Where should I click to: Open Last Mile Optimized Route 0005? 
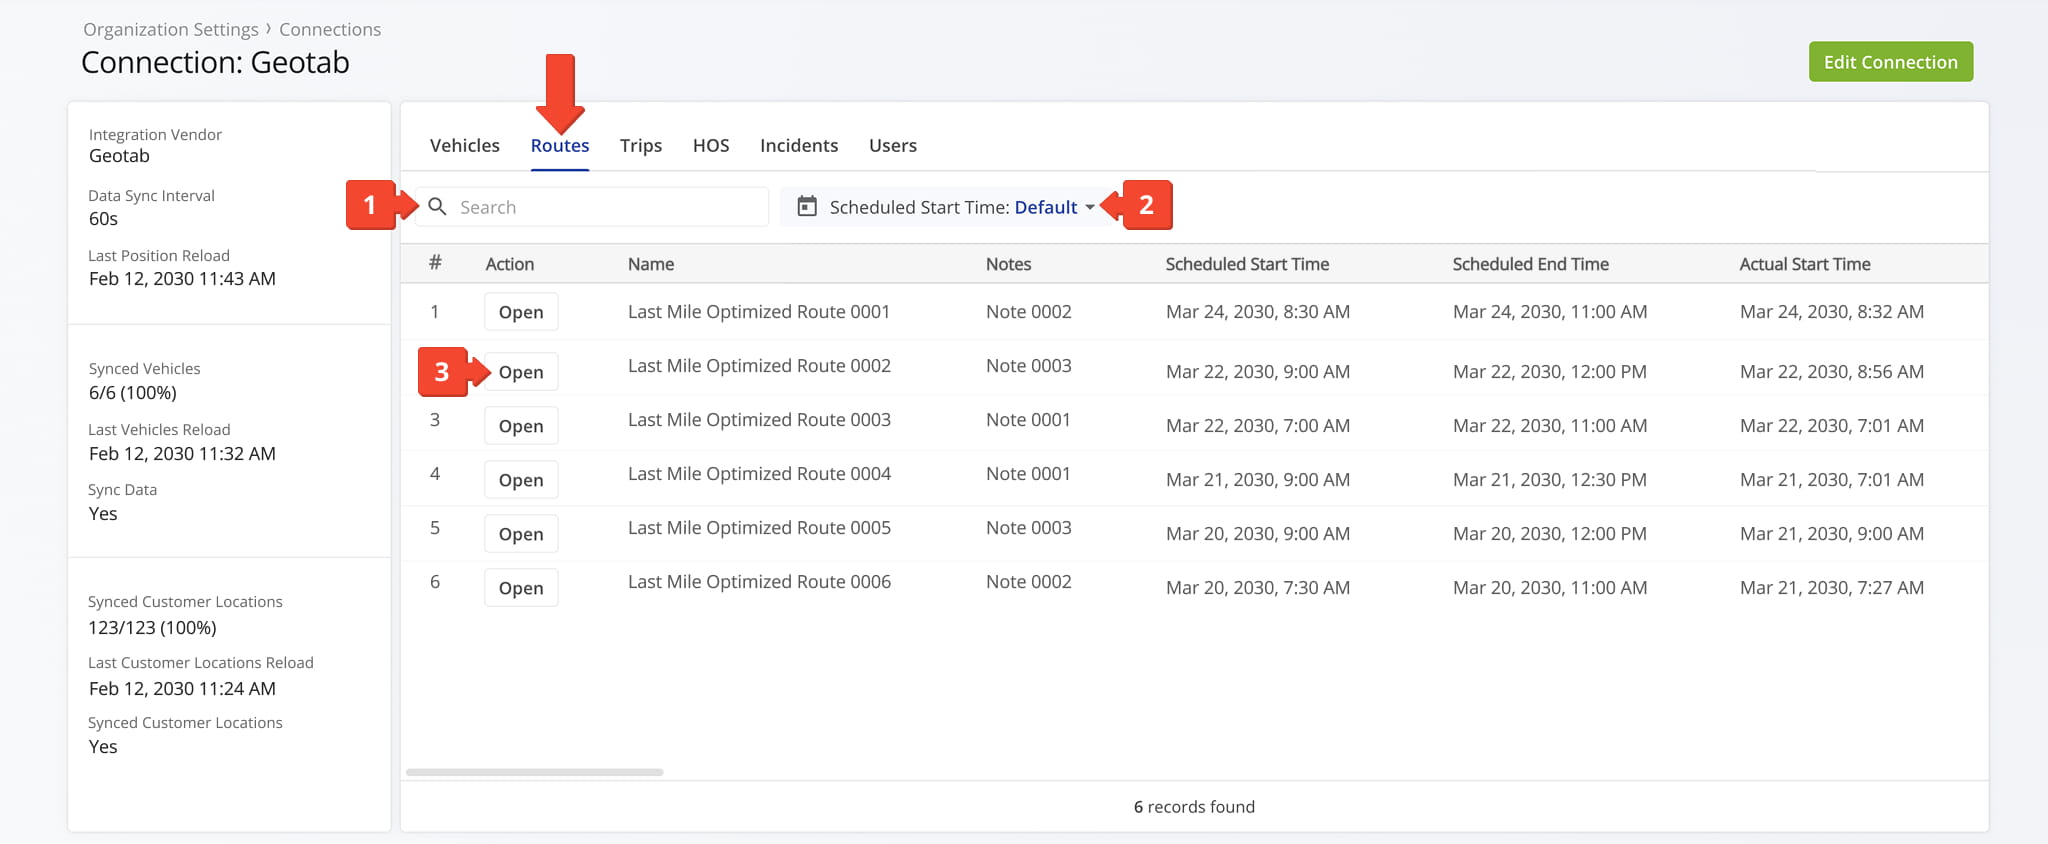tap(521, 534)
